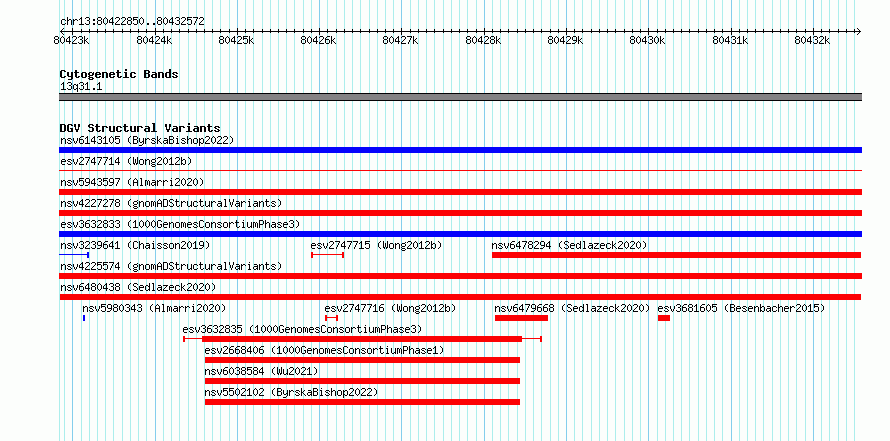Image resolution: width=890 pixels, height=441 pixels.
Task: Click the thin red esv2747714 variant line
Action: pos(460,170)
